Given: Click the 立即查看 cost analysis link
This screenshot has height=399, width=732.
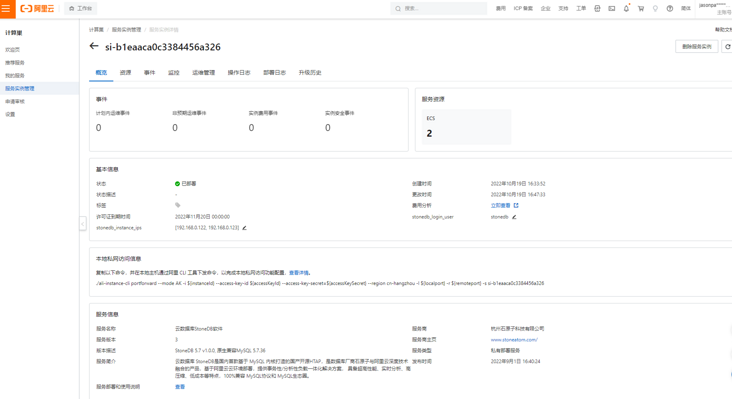Looking at the screenshot, I should (500, 205).
